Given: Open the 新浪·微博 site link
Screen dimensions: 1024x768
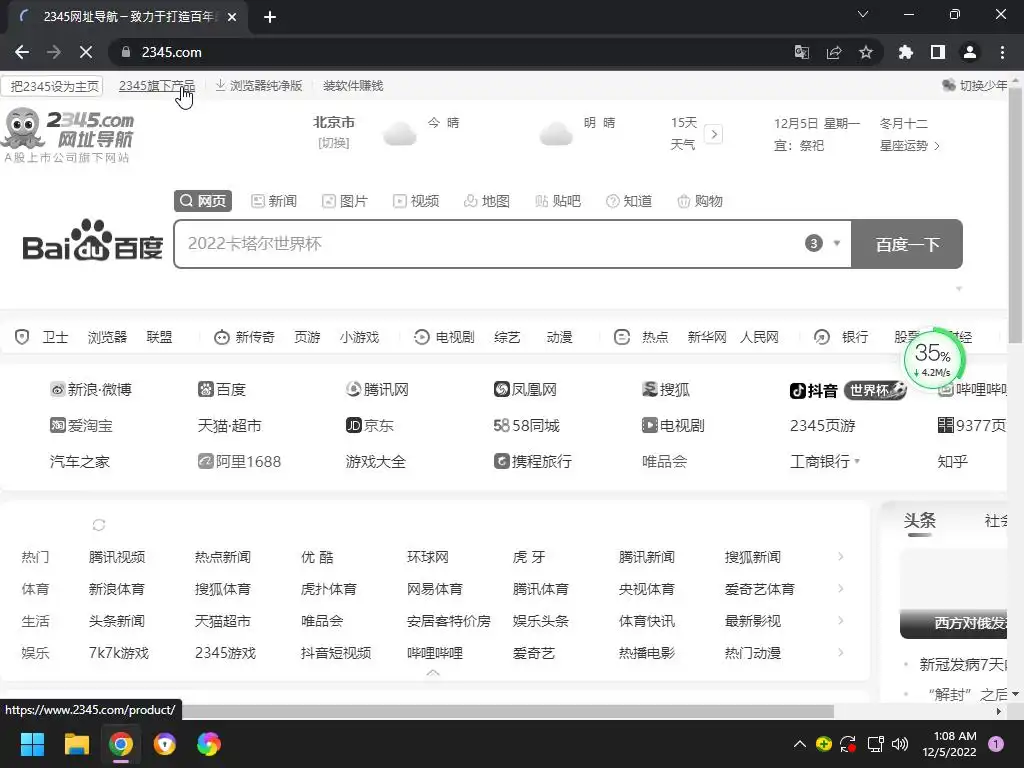Looking at the screenshot, I should (x=91, y=390).
